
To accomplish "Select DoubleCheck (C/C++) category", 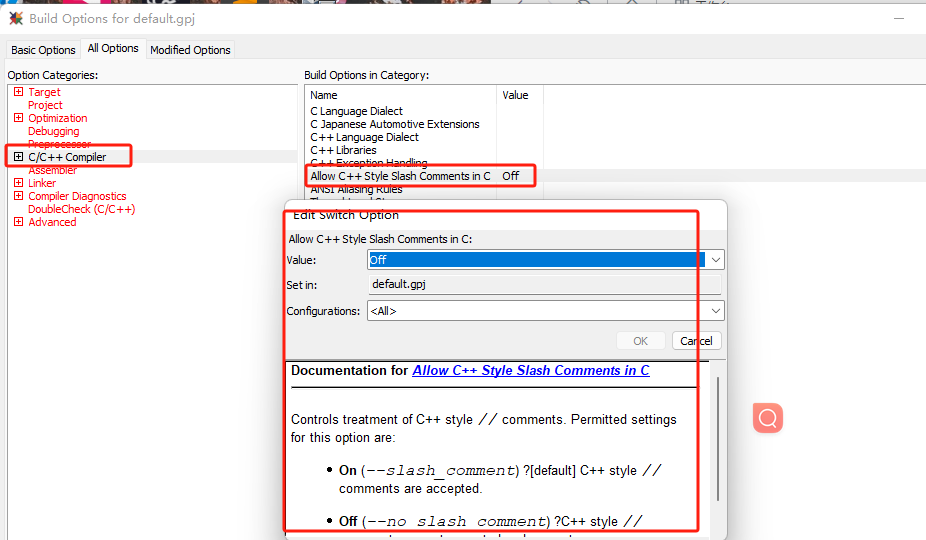I will pos(81,209).
